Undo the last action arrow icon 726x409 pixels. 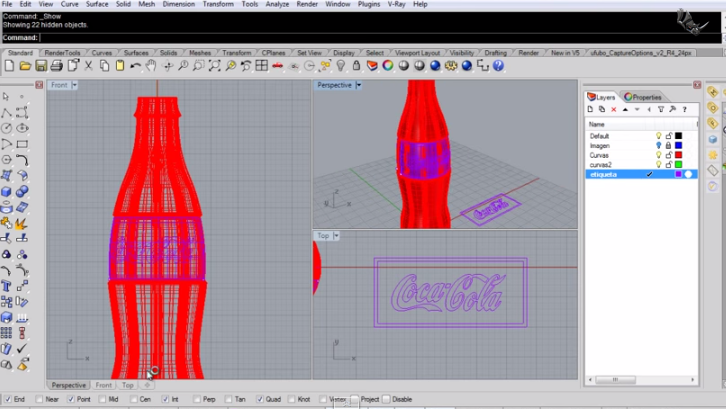tap(135, 66)
